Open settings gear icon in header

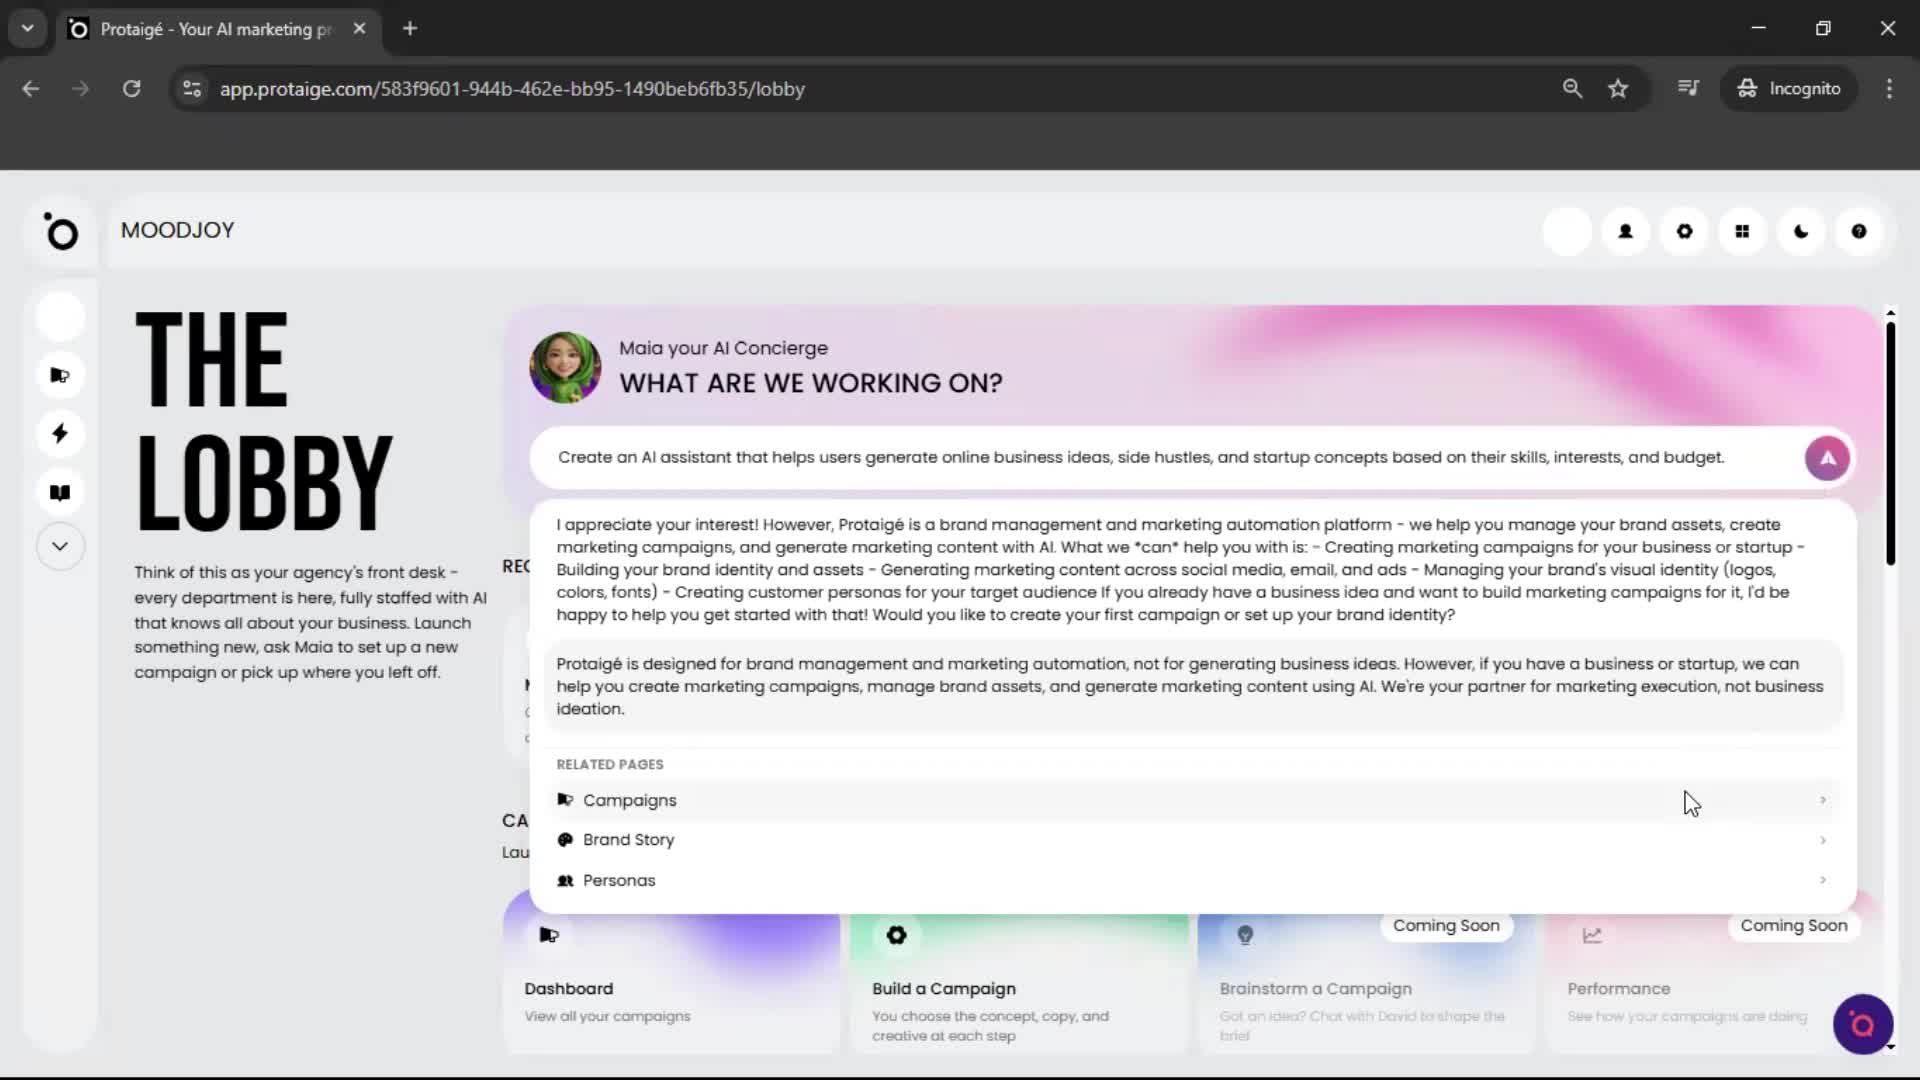pyautogui.click(x=1684, y=232)
